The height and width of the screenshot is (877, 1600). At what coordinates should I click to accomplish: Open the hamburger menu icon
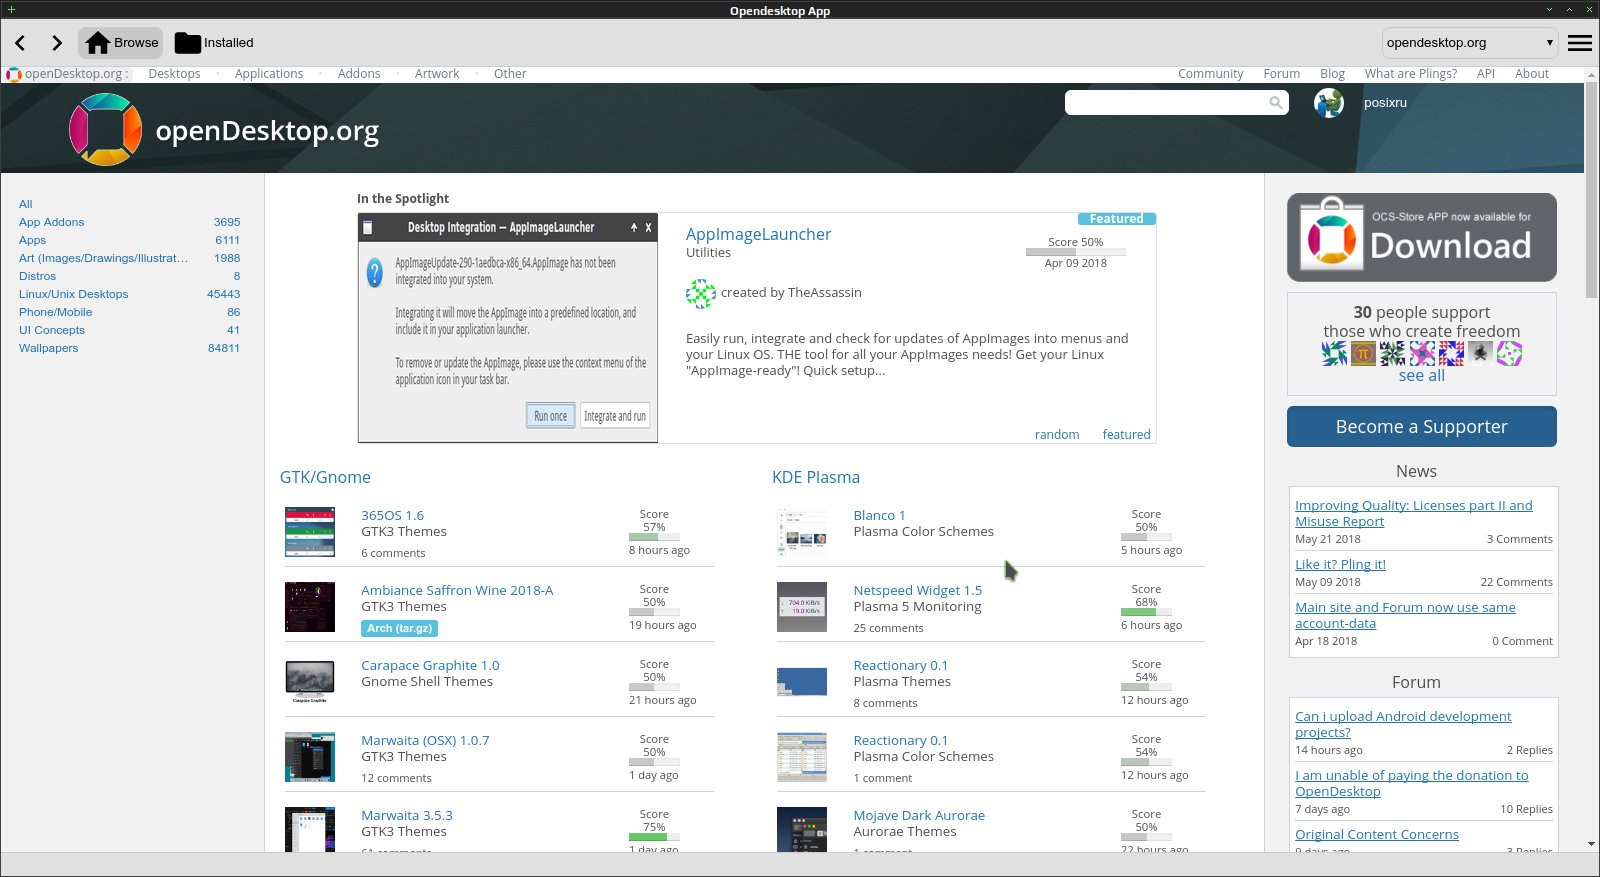pyautogui.click(x=1580, y=43)
